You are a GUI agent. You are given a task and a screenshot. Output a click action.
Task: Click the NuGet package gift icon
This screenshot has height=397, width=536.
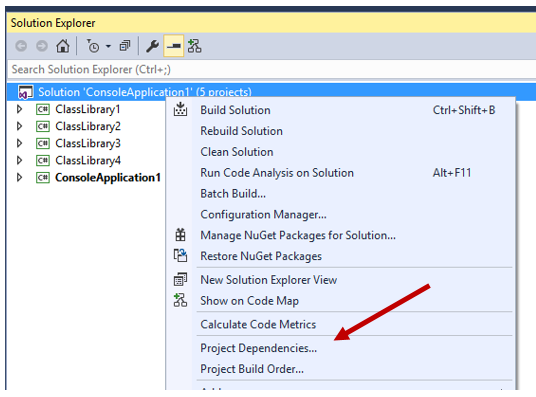coord(180,235)
